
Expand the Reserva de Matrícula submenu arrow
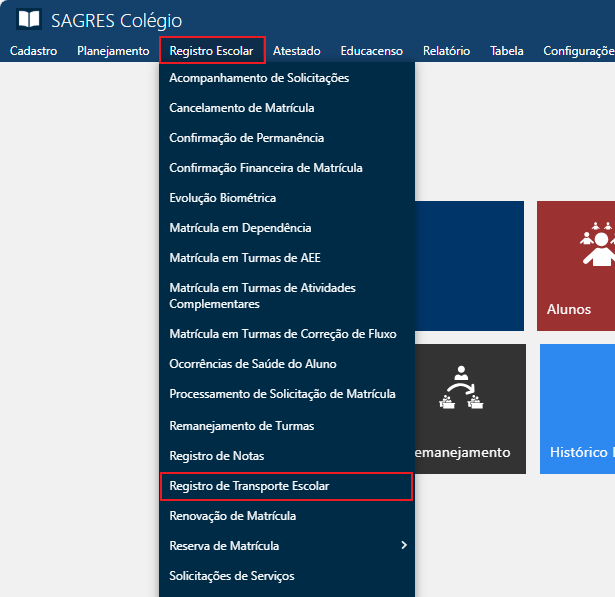(x=403, y=546)
